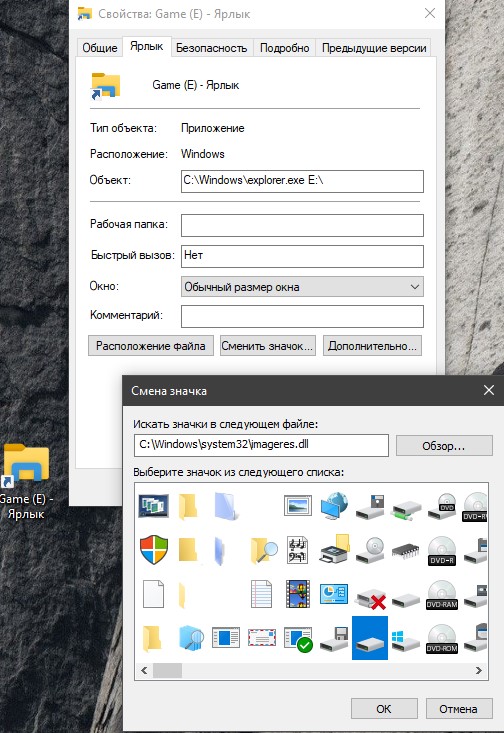Switch to the Безопасность tab
504x733 pixels.
[211, 48]
